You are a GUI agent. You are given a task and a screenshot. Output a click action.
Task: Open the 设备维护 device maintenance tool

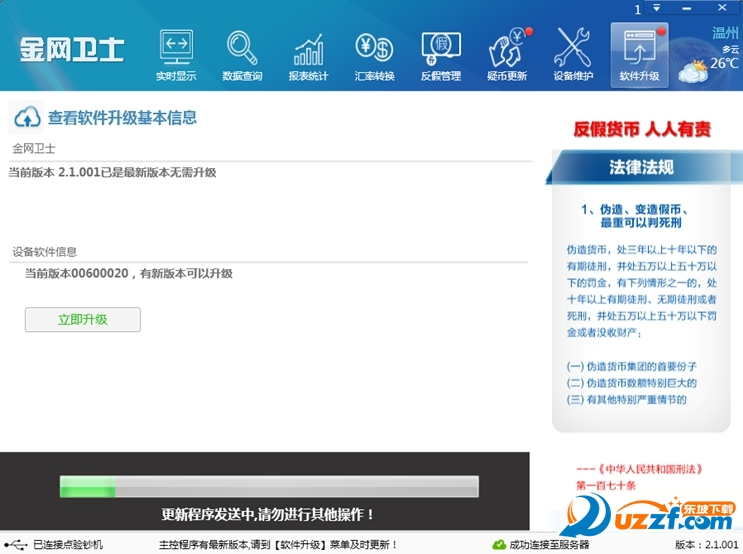573,55
